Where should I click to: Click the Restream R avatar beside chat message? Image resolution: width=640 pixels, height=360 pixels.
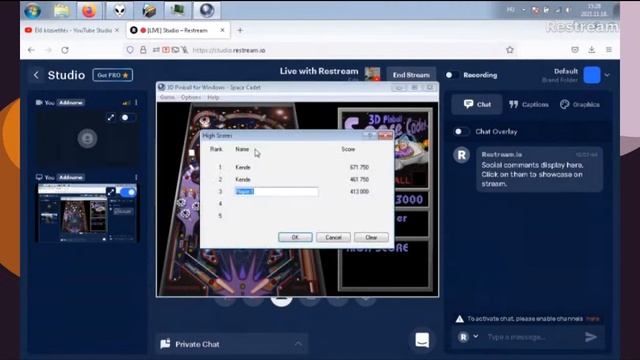pyautogui.click(x=462, y=155)
